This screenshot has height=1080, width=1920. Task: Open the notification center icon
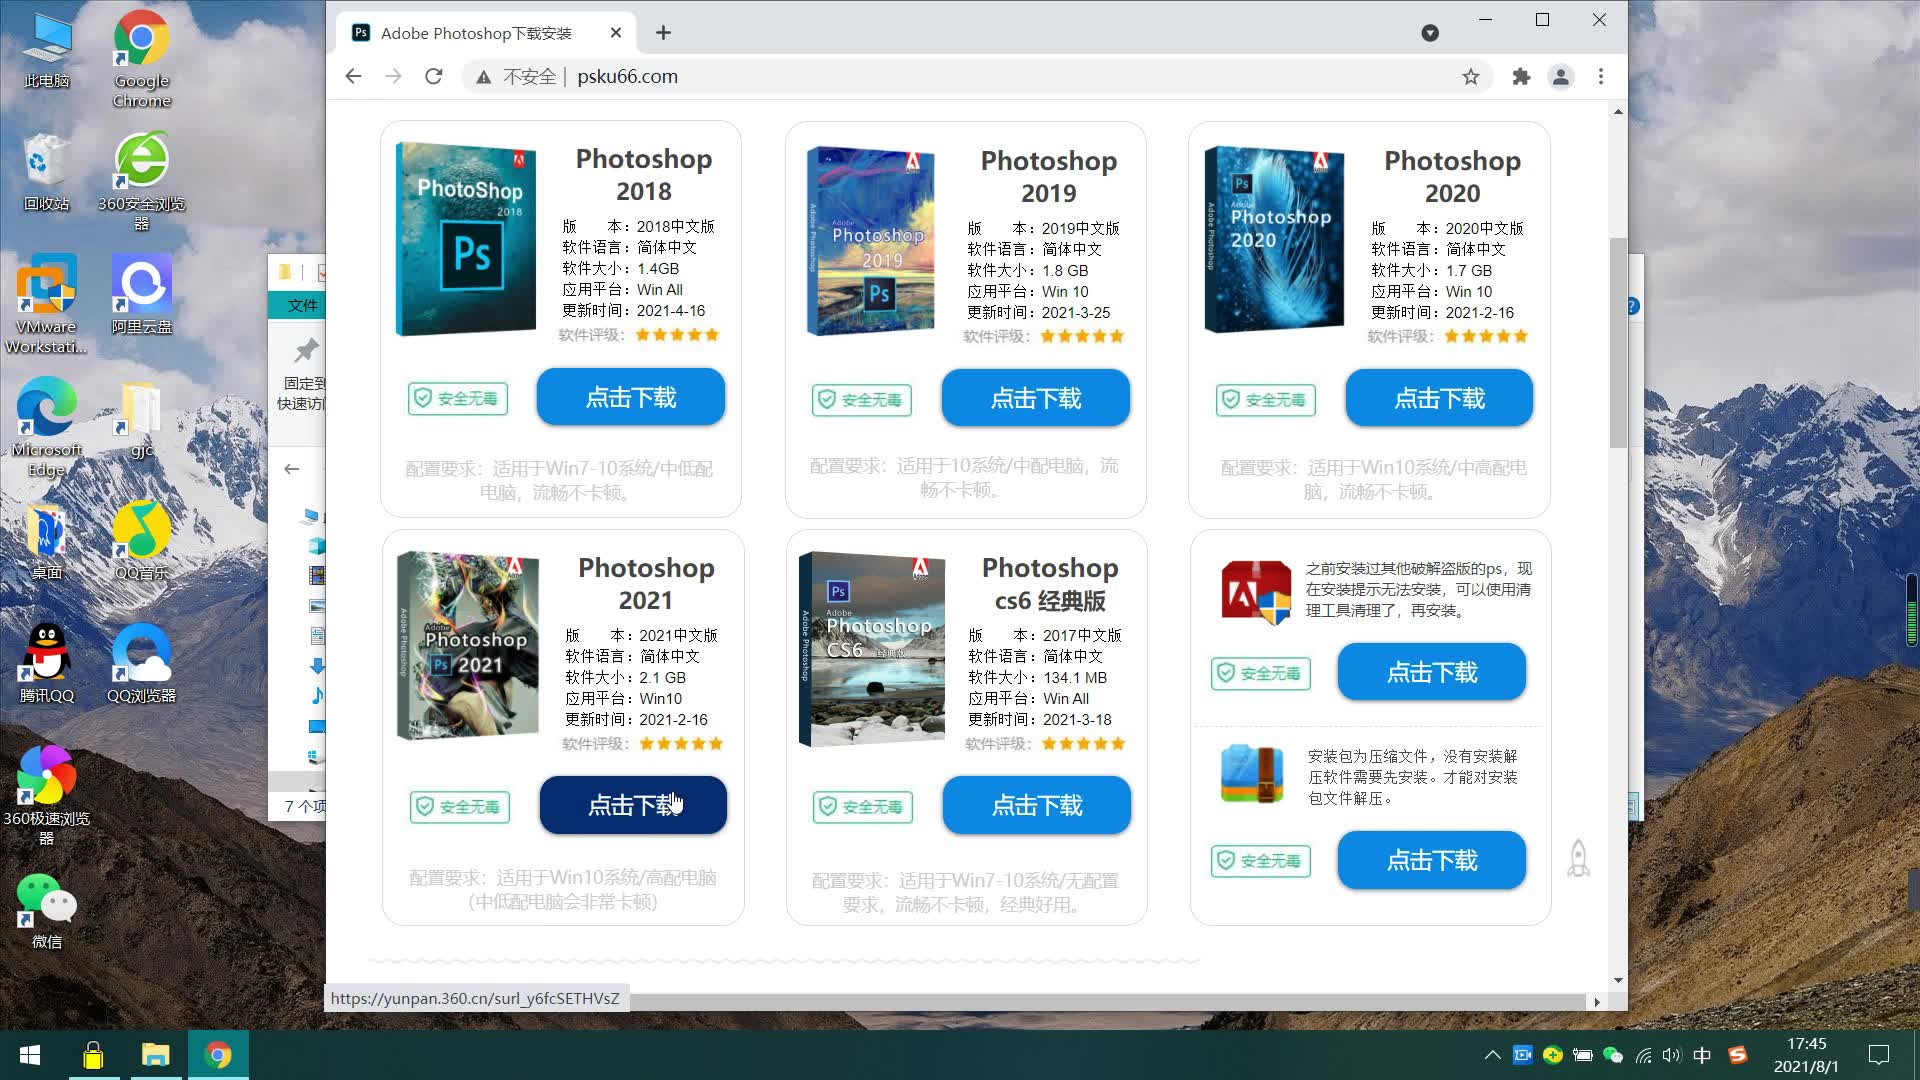1879,1055
